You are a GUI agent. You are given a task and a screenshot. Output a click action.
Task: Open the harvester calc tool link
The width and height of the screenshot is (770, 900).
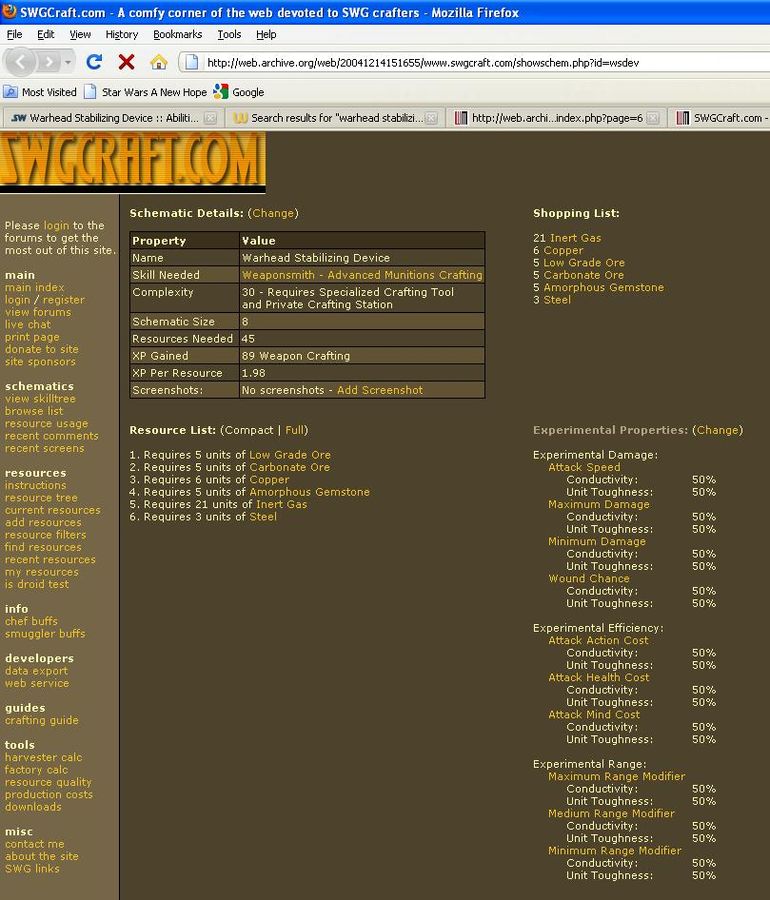(43, 758)
